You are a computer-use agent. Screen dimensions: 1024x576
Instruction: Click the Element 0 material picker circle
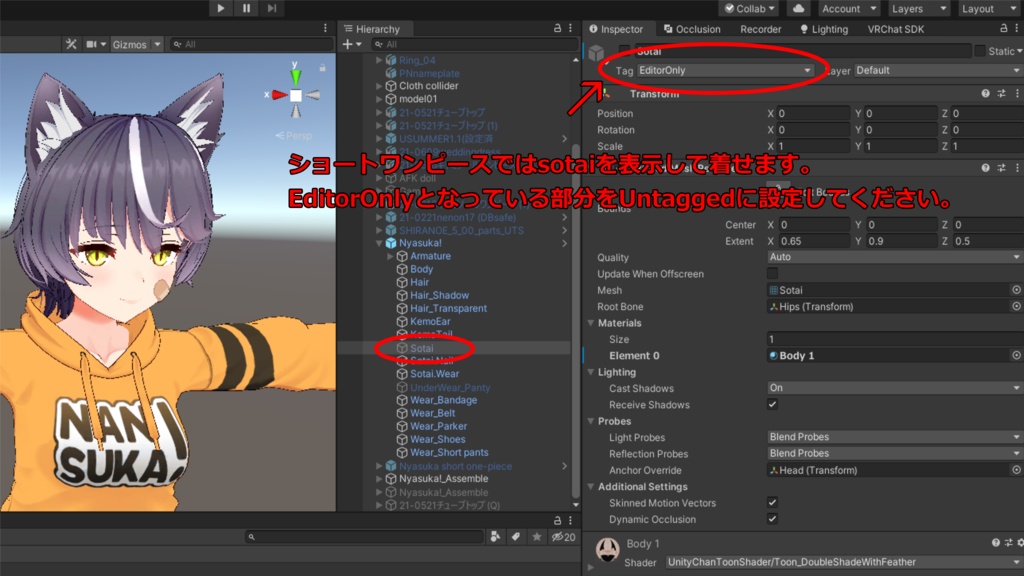coord(1016,355)
